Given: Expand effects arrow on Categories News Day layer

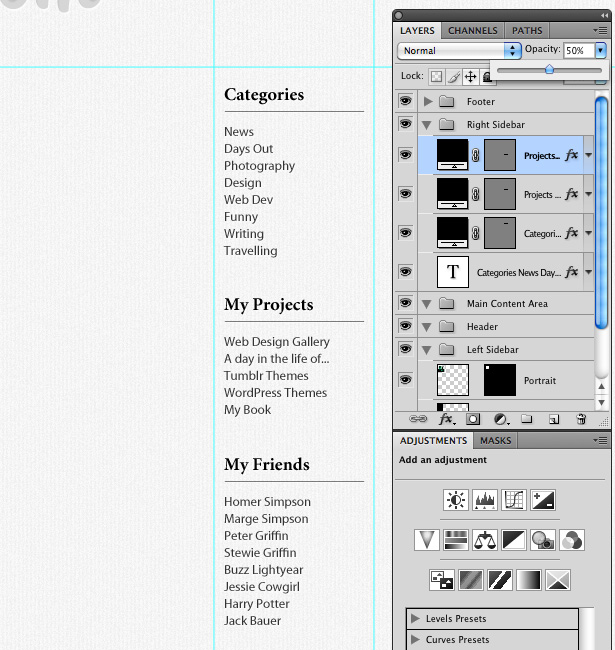Looking at the screenshot, I should click(588, 272).
